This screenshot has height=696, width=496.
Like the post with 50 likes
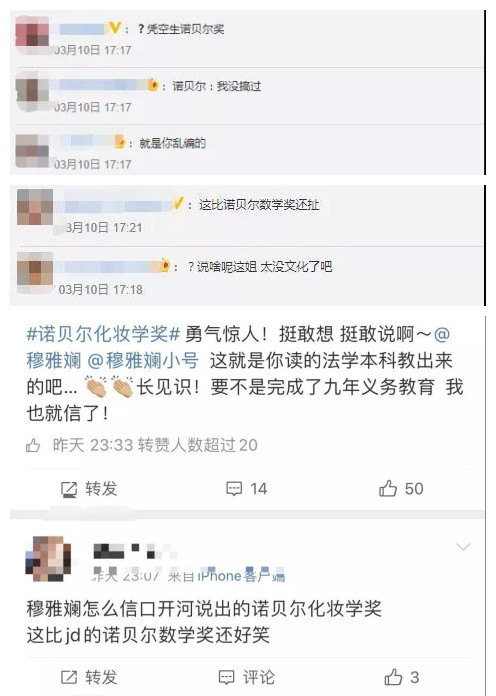[x=401, y=488]
